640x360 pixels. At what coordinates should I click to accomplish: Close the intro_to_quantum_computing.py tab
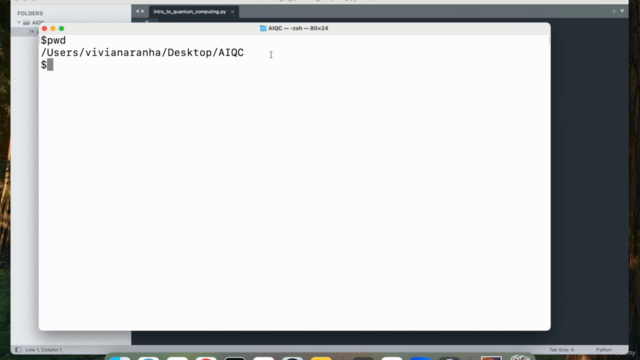click(232, 12)
